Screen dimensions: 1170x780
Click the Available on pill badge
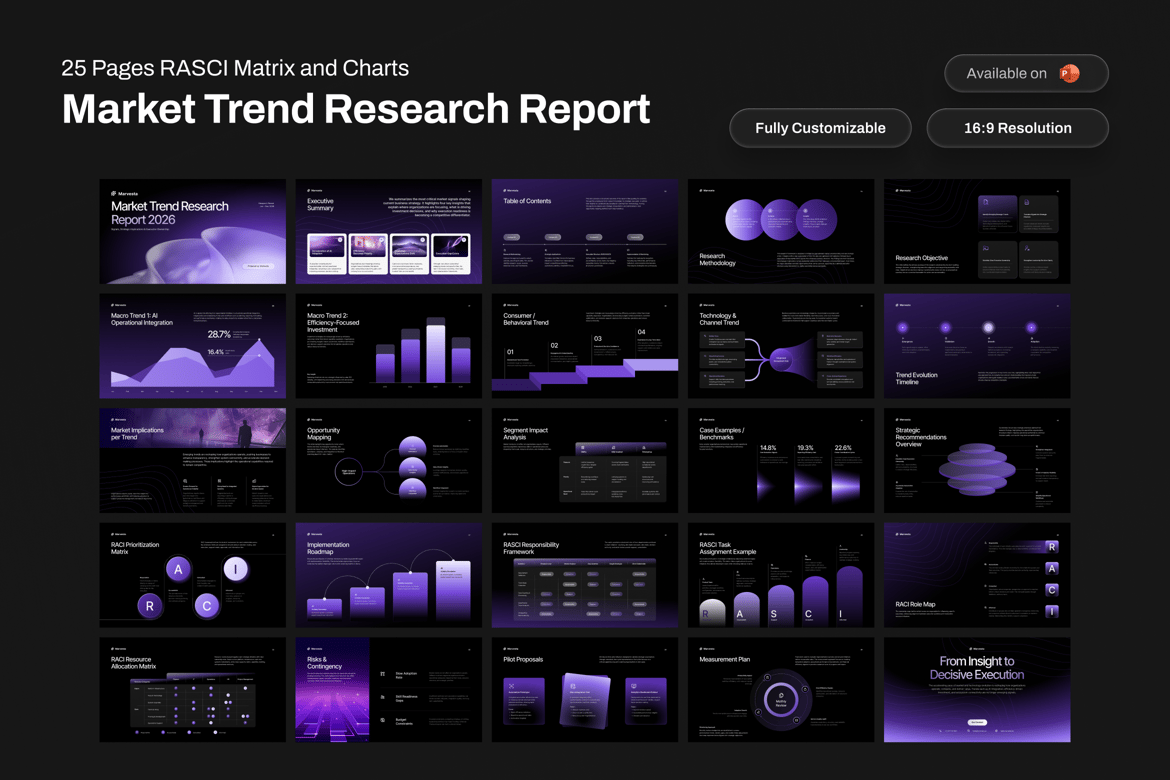click(1026, 73)
